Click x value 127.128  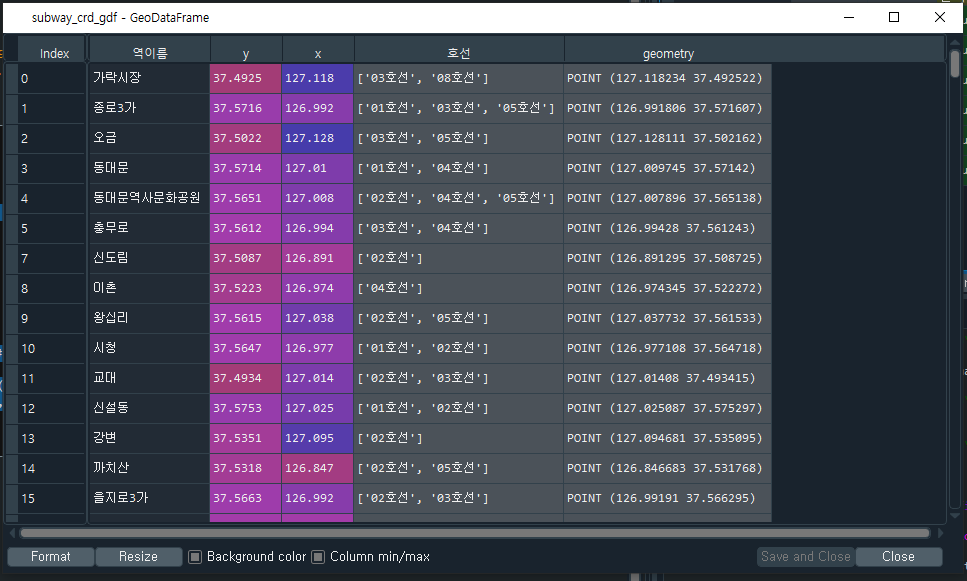click(318, 138)
